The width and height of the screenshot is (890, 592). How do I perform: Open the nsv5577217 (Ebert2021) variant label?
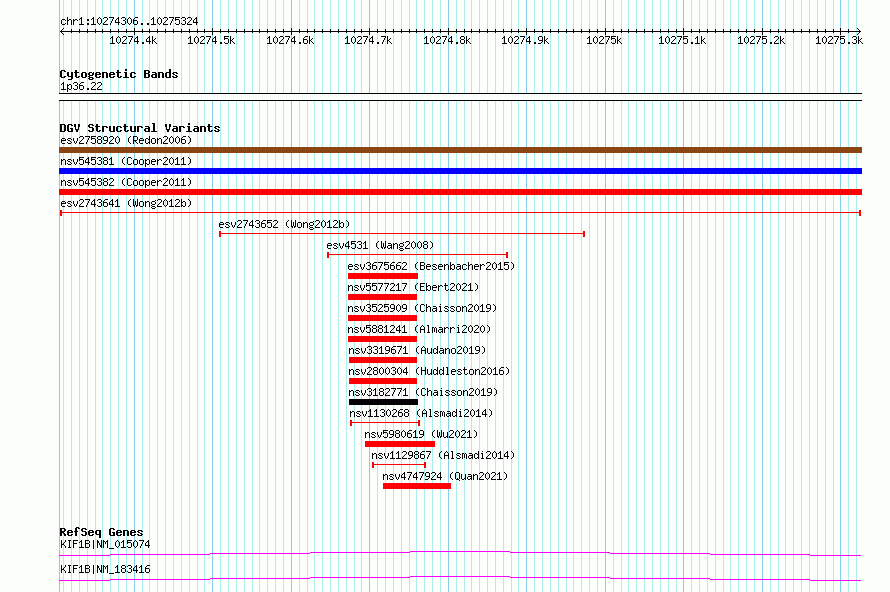click(x=413, y=287)
